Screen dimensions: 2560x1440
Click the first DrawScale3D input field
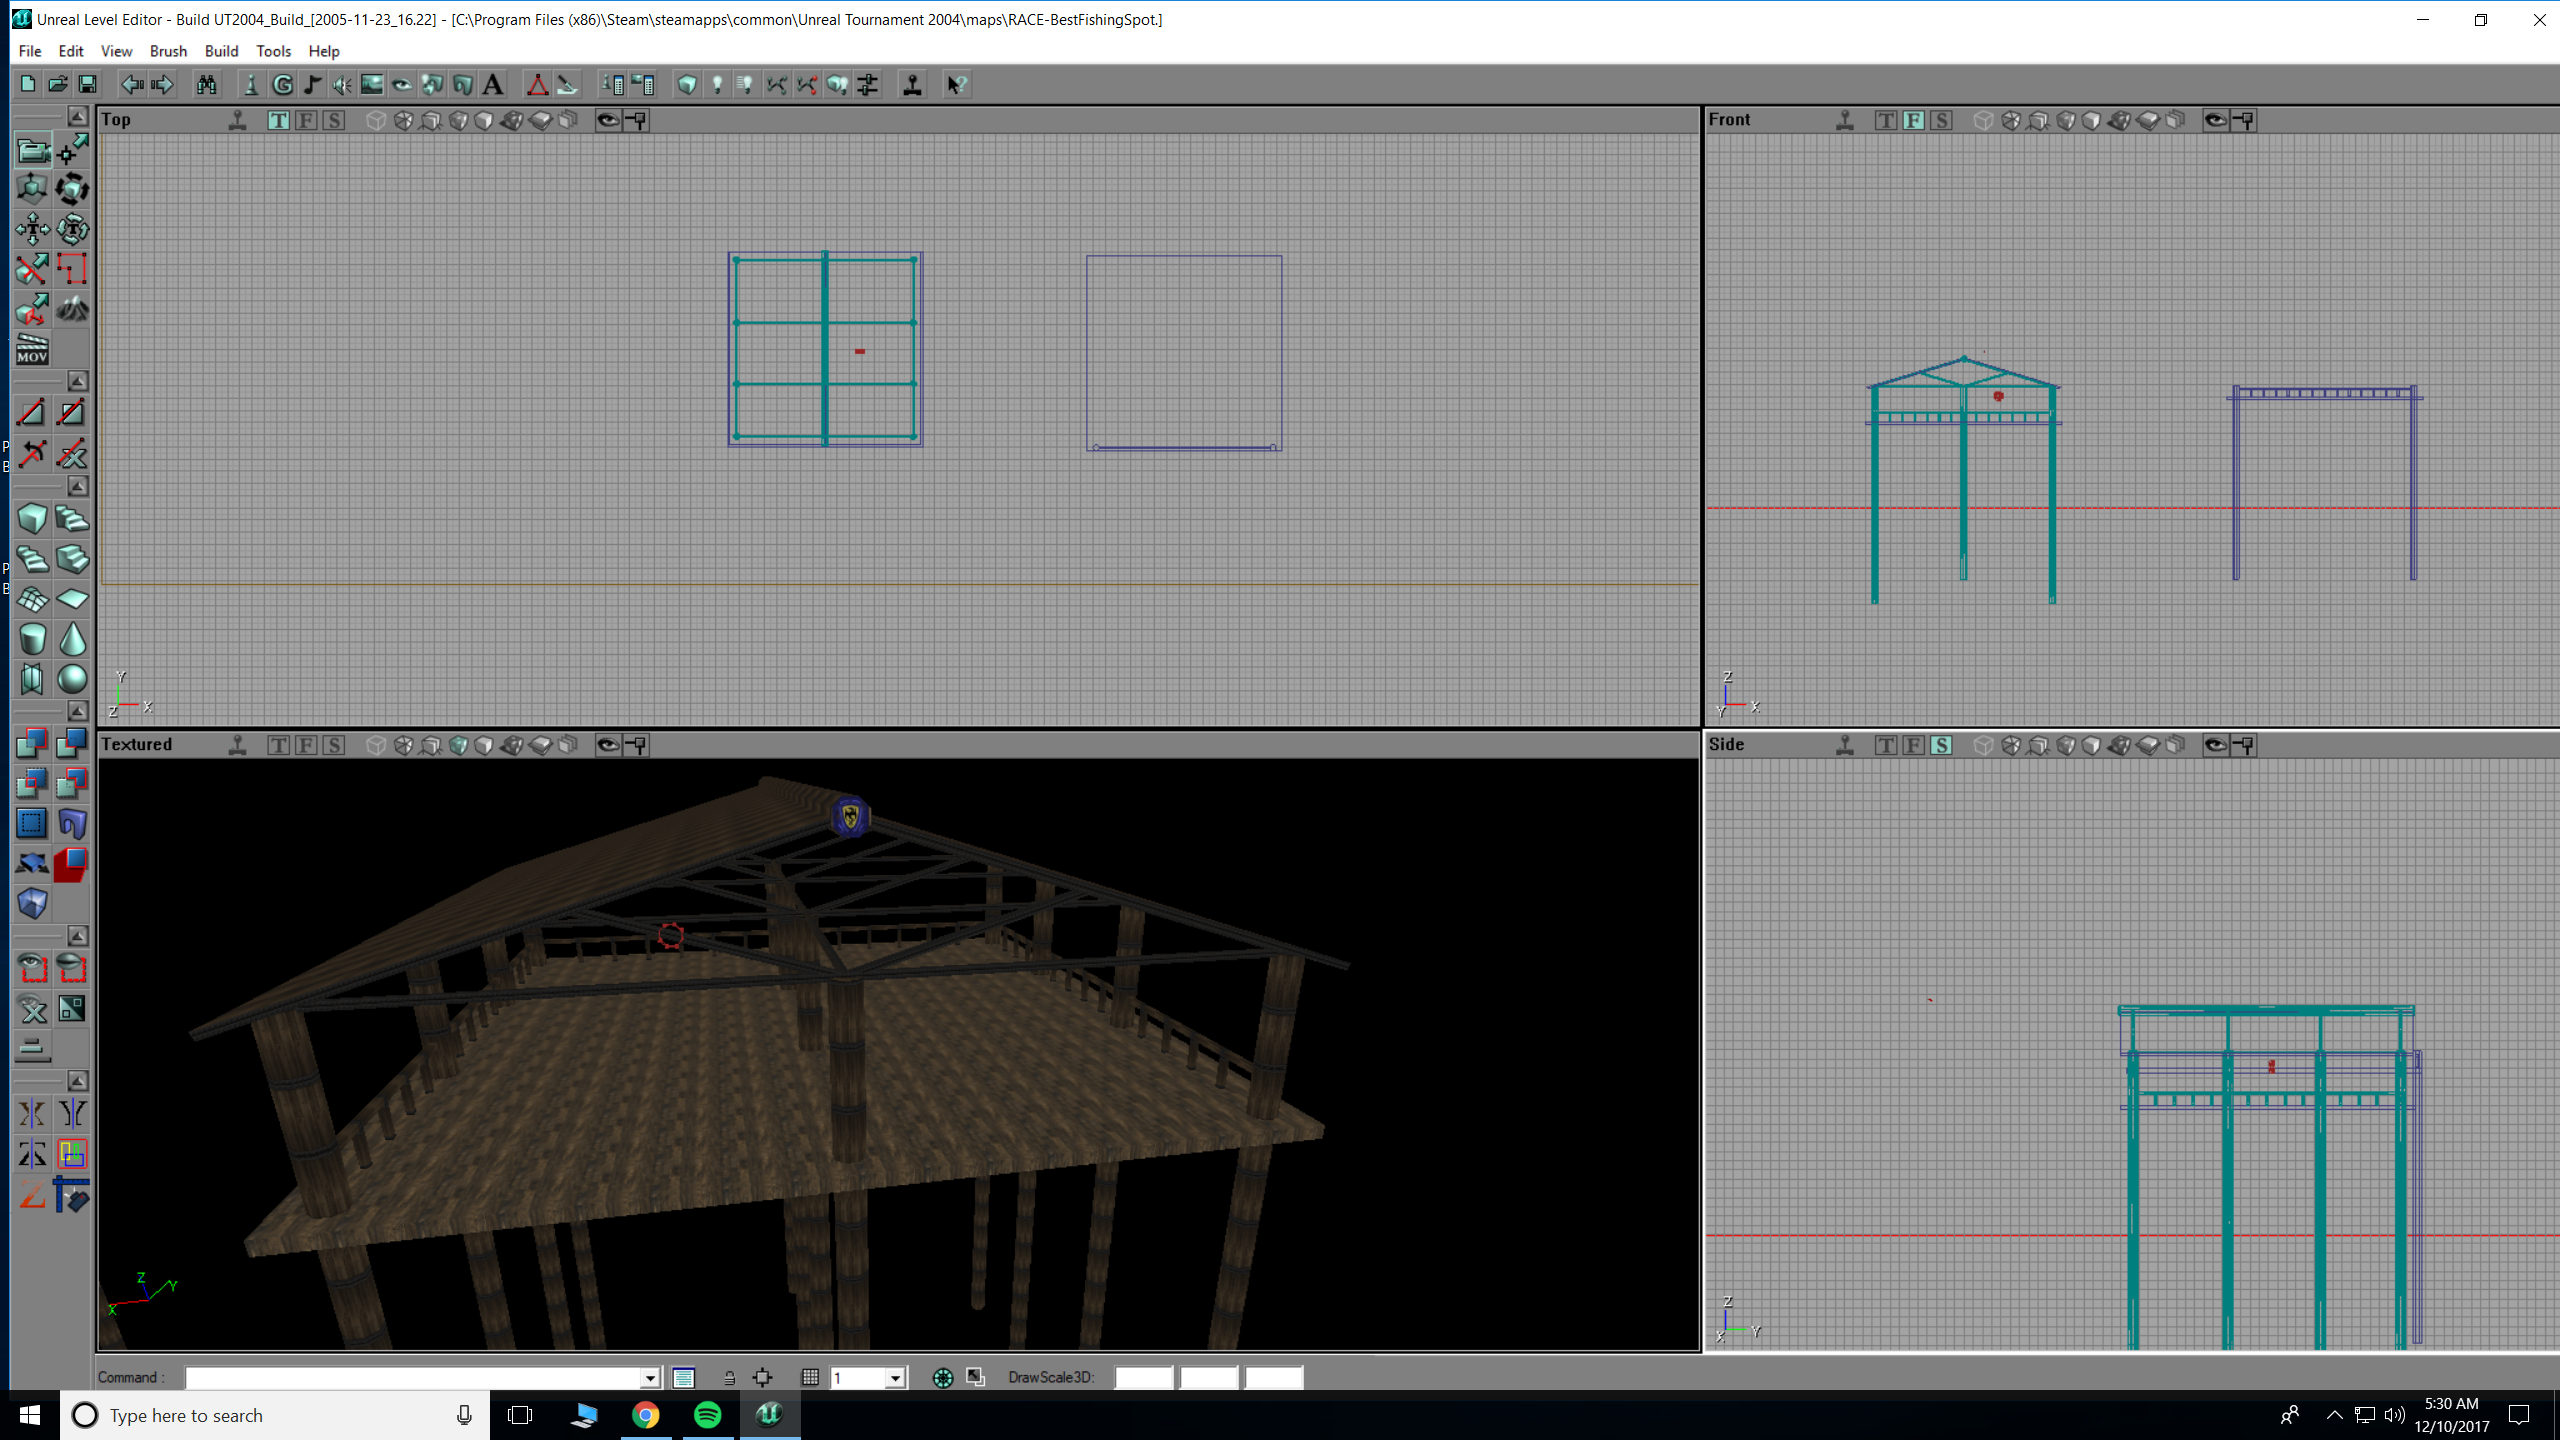tap(1143, 1378)
